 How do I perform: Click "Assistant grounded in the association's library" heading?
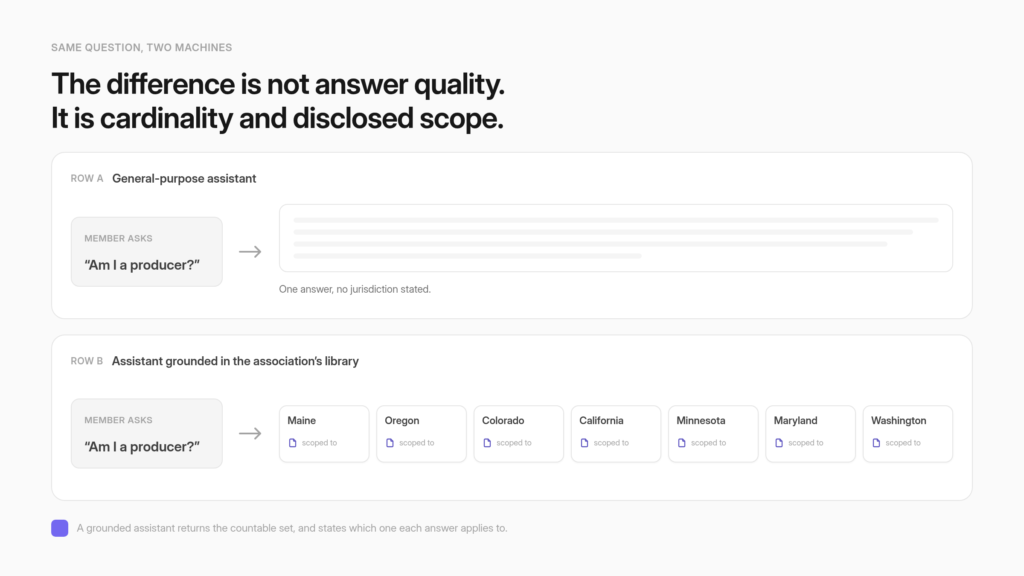235,361
